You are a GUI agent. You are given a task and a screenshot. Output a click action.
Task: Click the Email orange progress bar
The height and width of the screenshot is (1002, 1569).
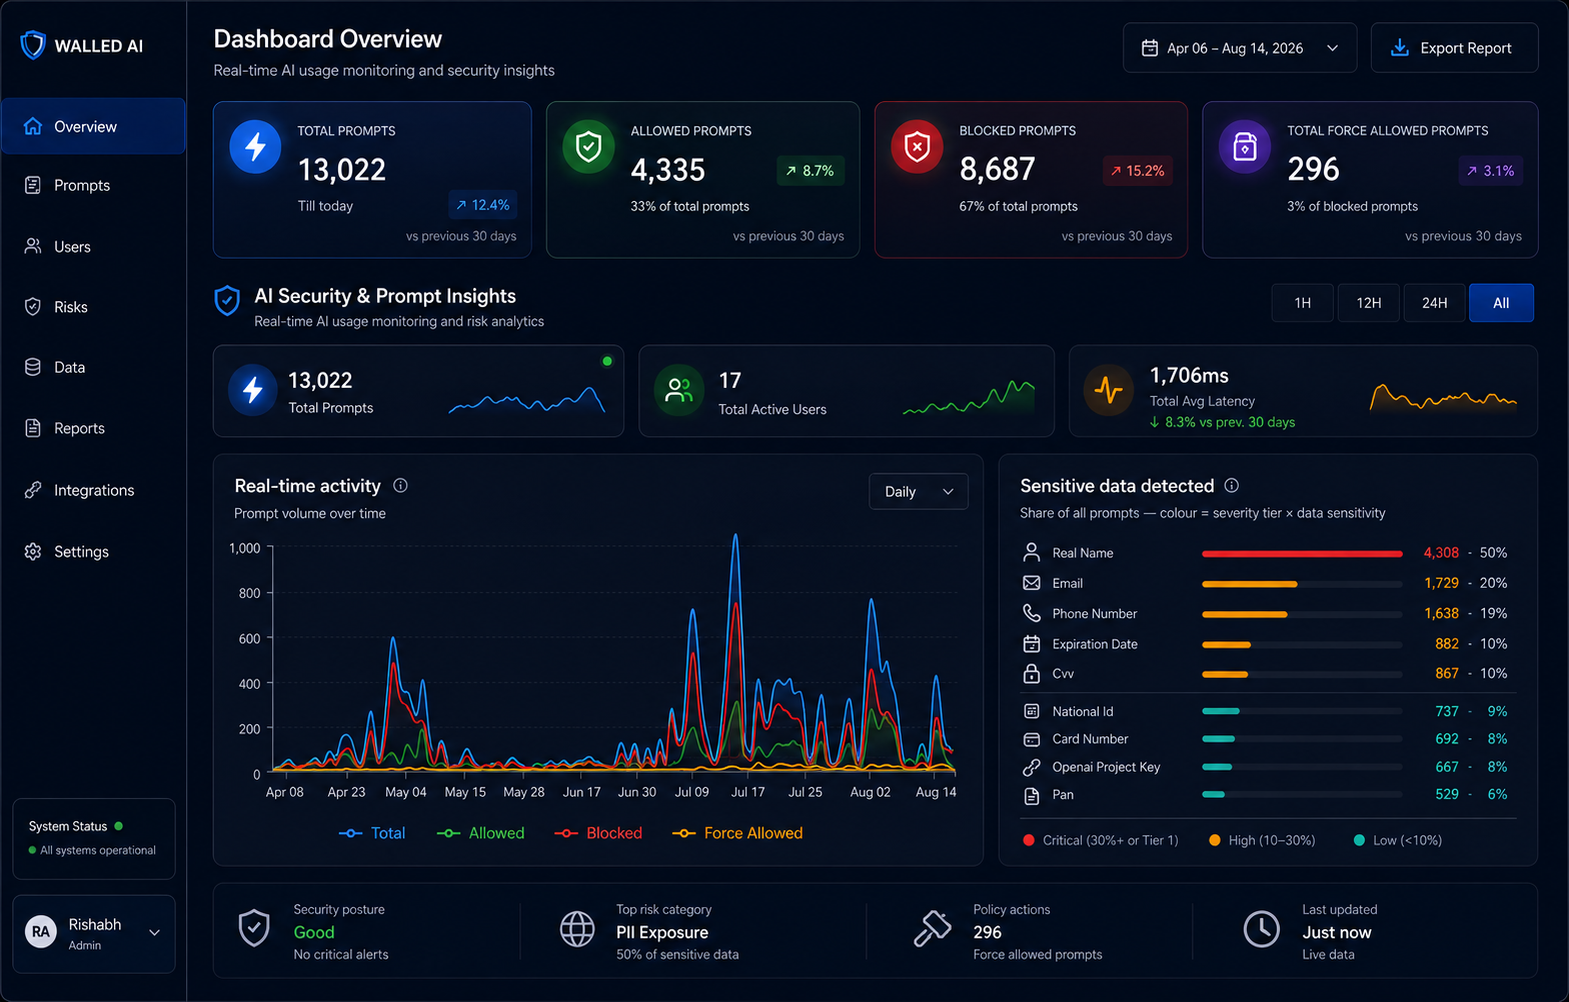pyautogui.click(x=1249, y=583)
